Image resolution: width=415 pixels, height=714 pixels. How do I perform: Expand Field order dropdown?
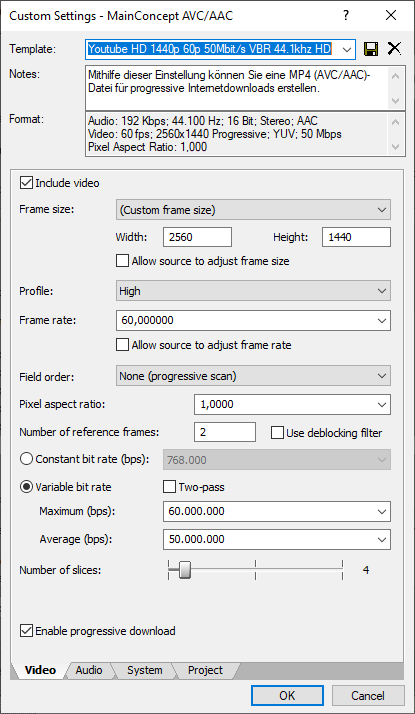pyautogui.click(x=253, y=376)
